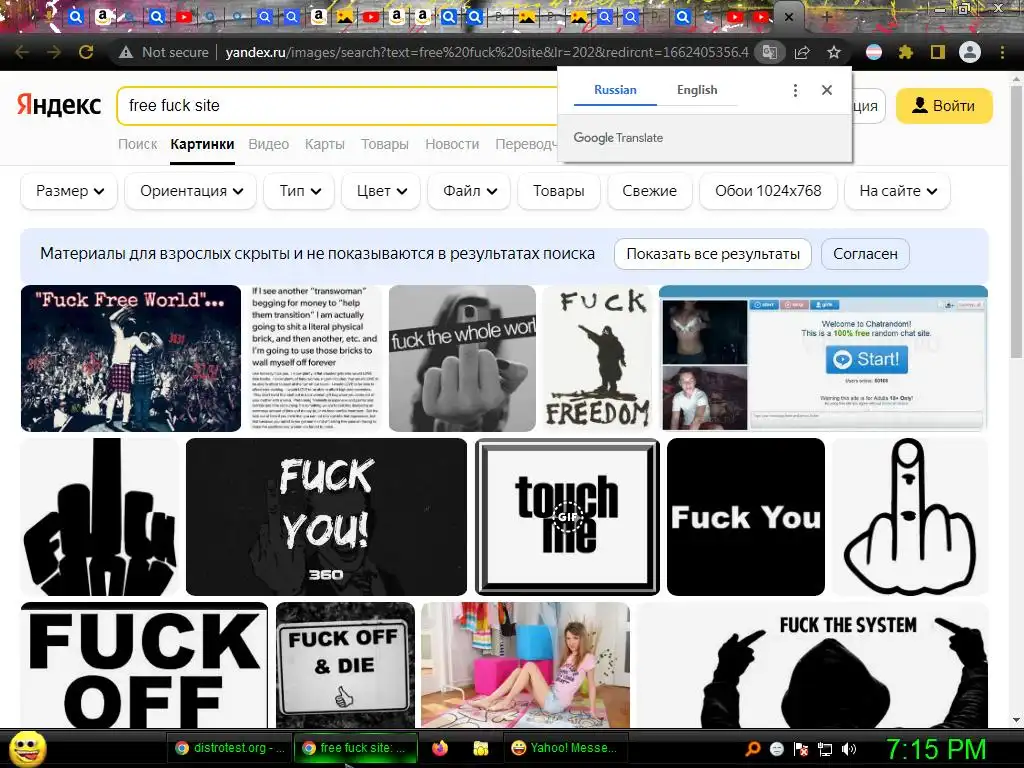Go back using the browser back arrow
Image resolution: width=1024 pixels, height=768 pixels.
(x=22, y=52)
